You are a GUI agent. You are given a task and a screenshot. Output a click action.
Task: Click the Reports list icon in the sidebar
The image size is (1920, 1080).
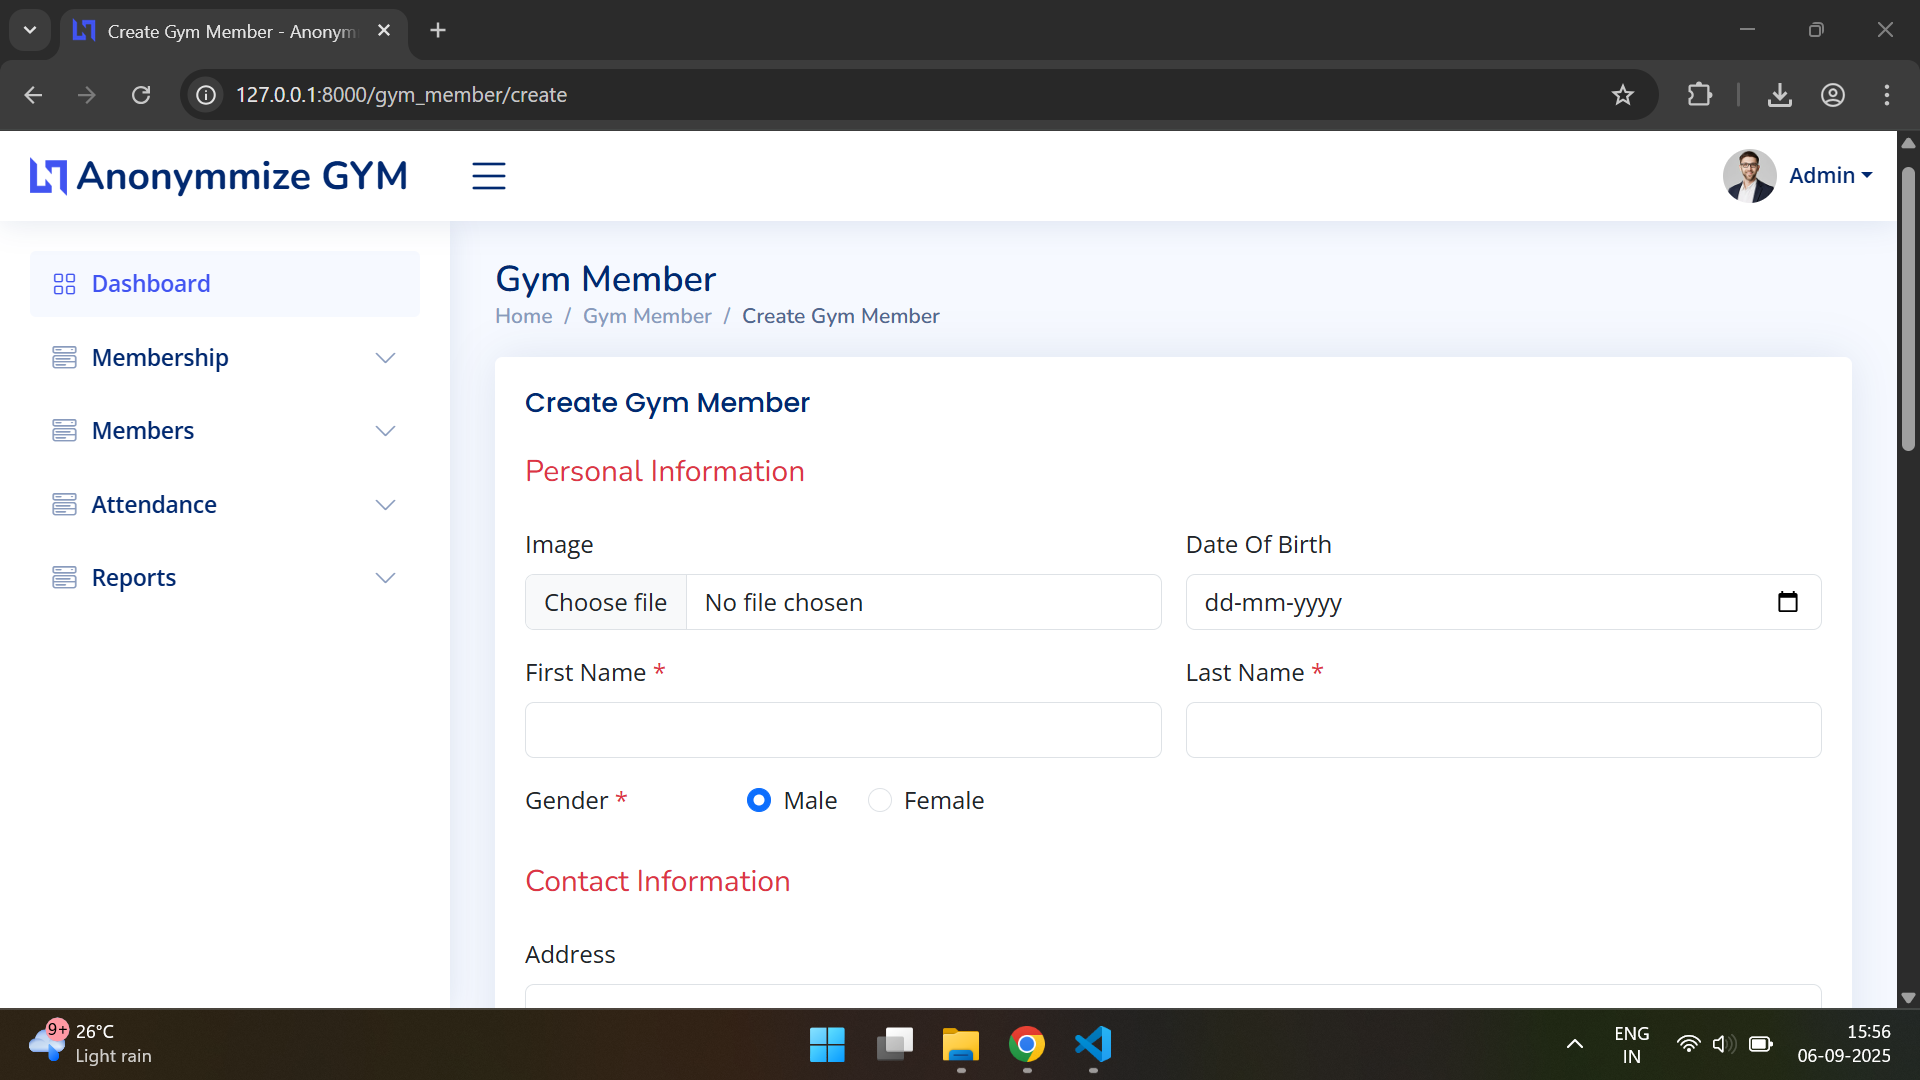pos(64,578)
